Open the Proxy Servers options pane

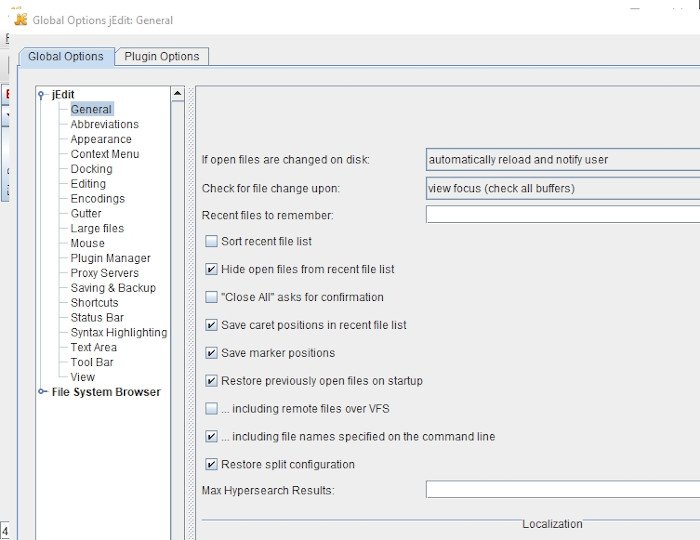[104, 273]
